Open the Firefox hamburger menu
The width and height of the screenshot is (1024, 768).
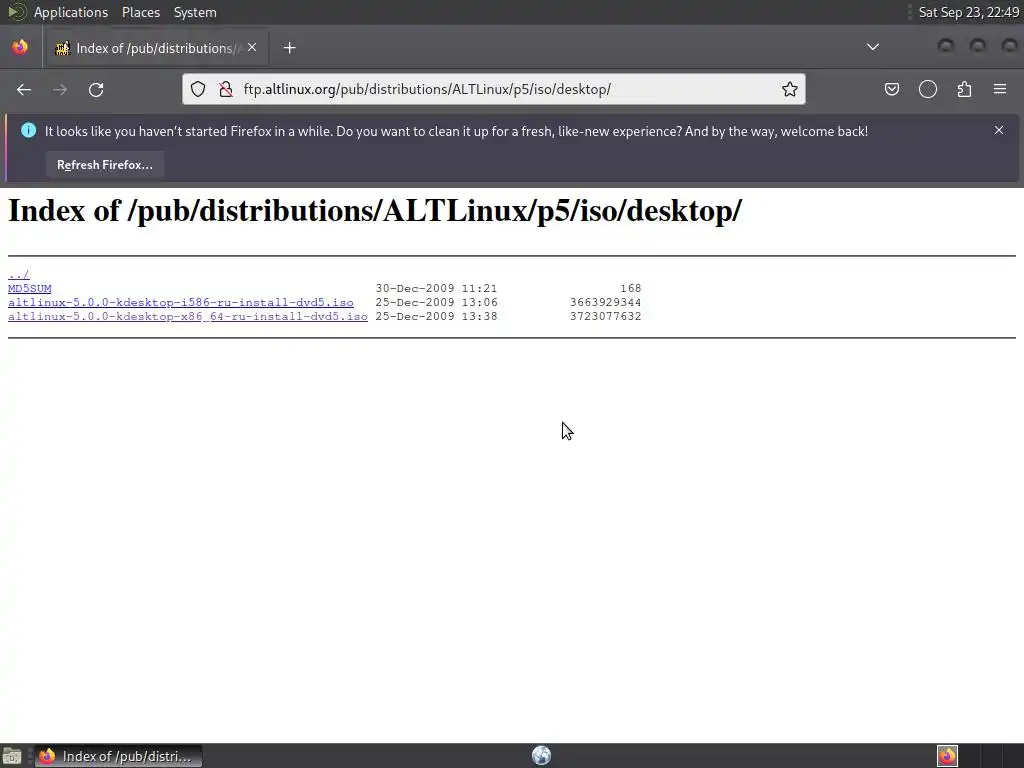[x=1000, y=89]
